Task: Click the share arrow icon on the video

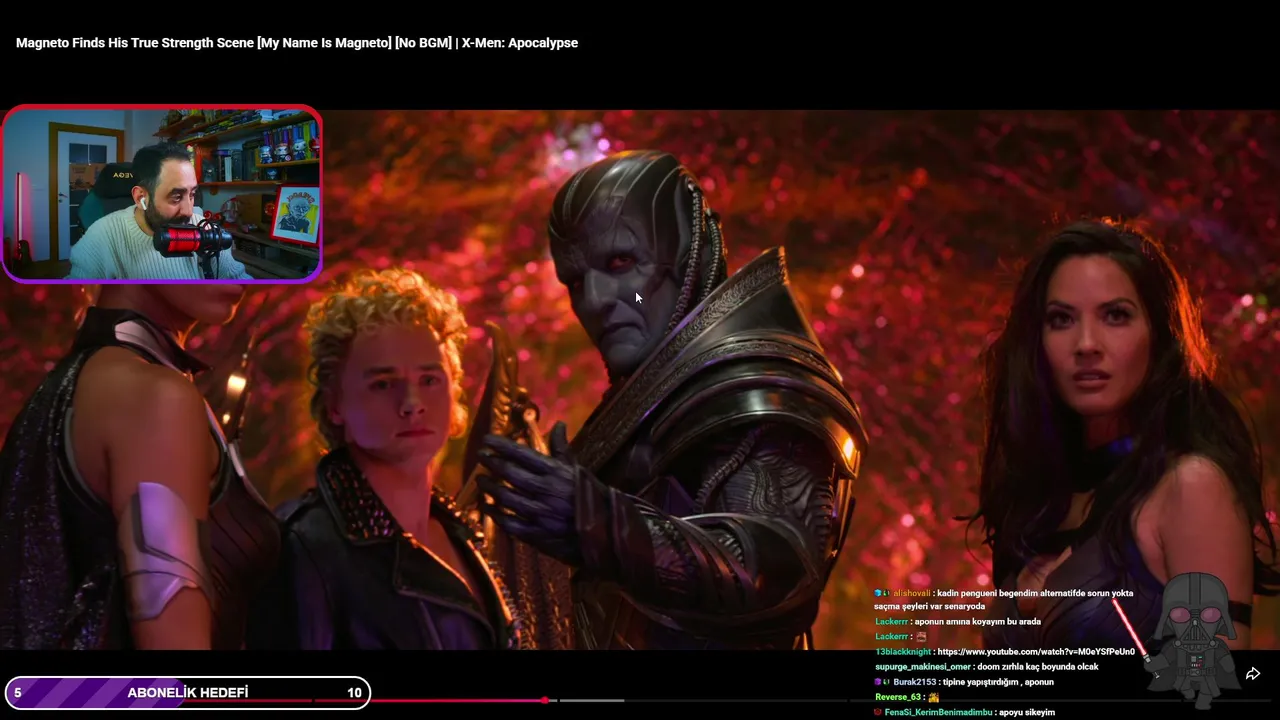Action: 1252,674
